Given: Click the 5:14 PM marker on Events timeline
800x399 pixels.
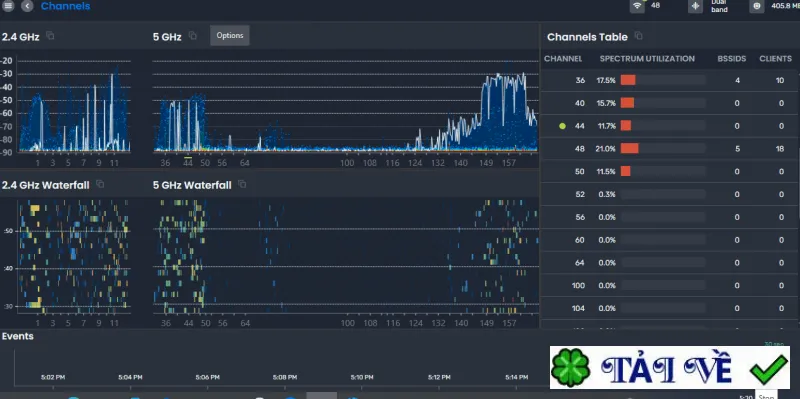Looking at the screenshot, I should click(x=517, y=378).
